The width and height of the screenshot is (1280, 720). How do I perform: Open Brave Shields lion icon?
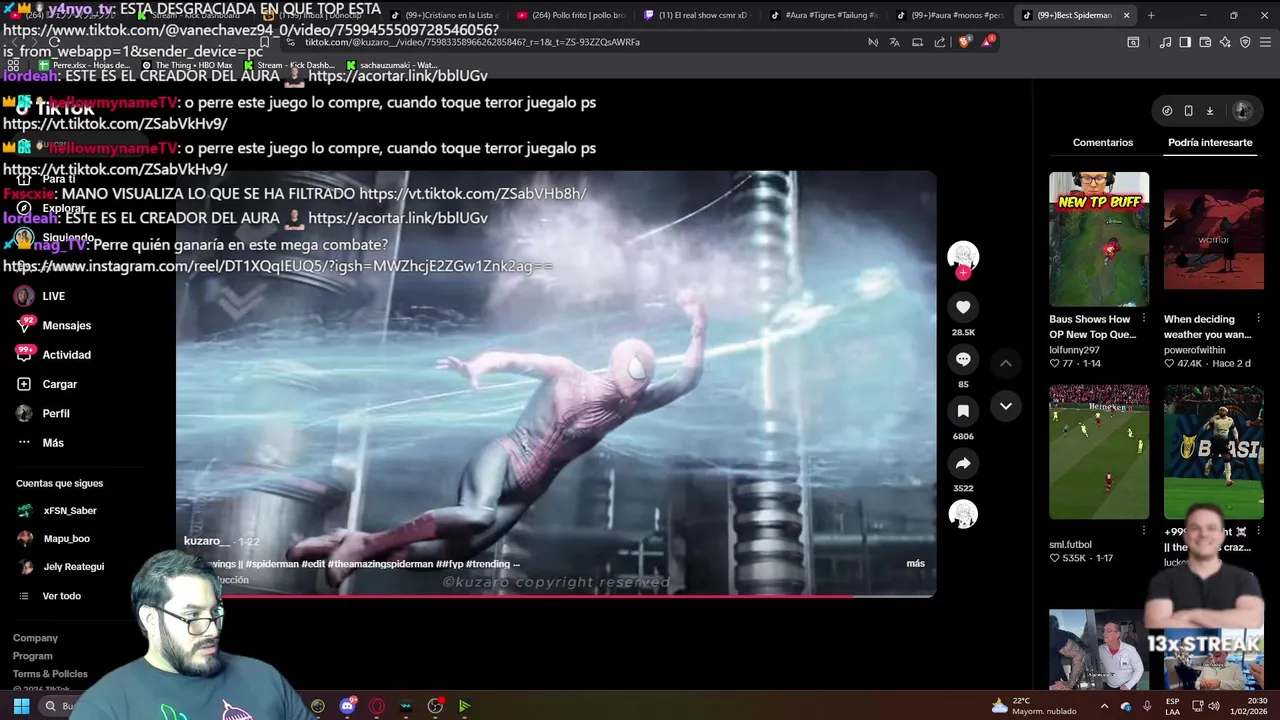(964, 42)
